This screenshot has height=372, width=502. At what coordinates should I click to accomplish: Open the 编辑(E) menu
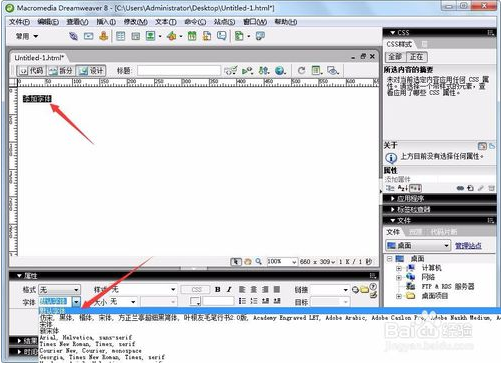pyautogui.click(x=48, y=22)
